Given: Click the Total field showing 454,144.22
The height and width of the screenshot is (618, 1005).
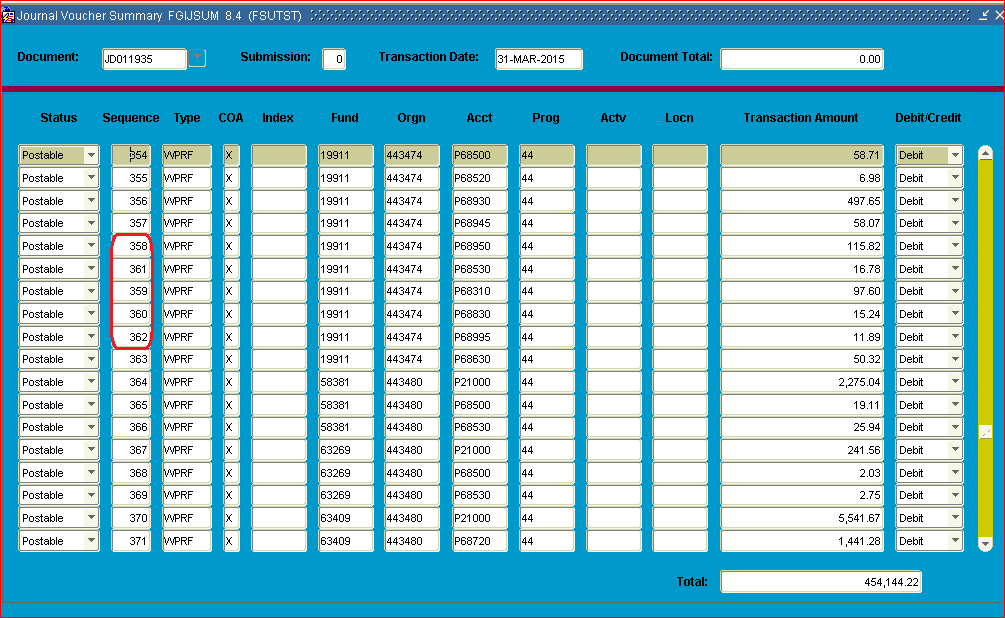Looking at the screenshot, I should tap(821, 582).
